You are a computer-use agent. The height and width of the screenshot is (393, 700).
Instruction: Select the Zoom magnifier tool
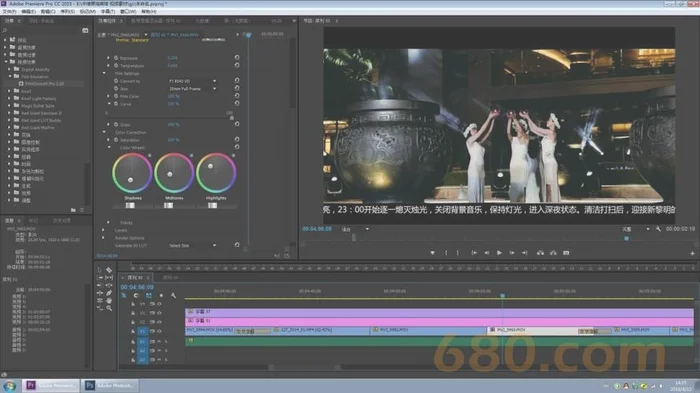coord(109,308)
